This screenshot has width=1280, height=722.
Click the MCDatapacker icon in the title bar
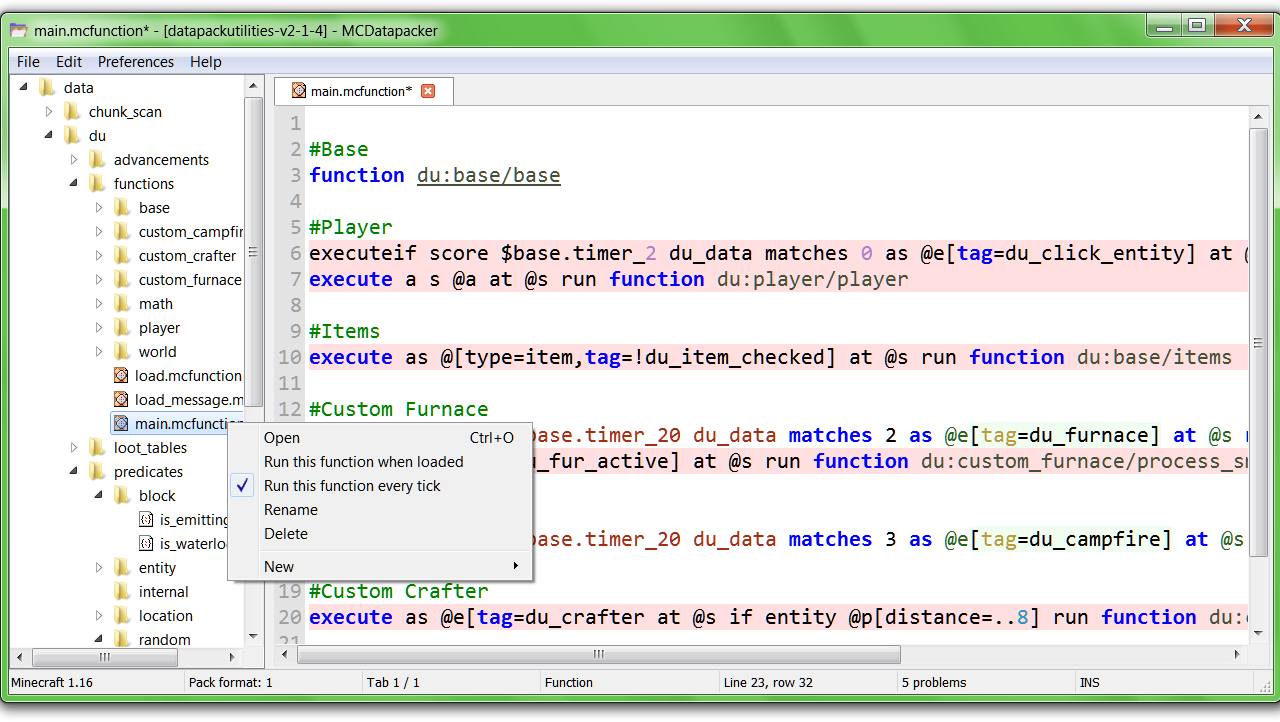[17, 31]
